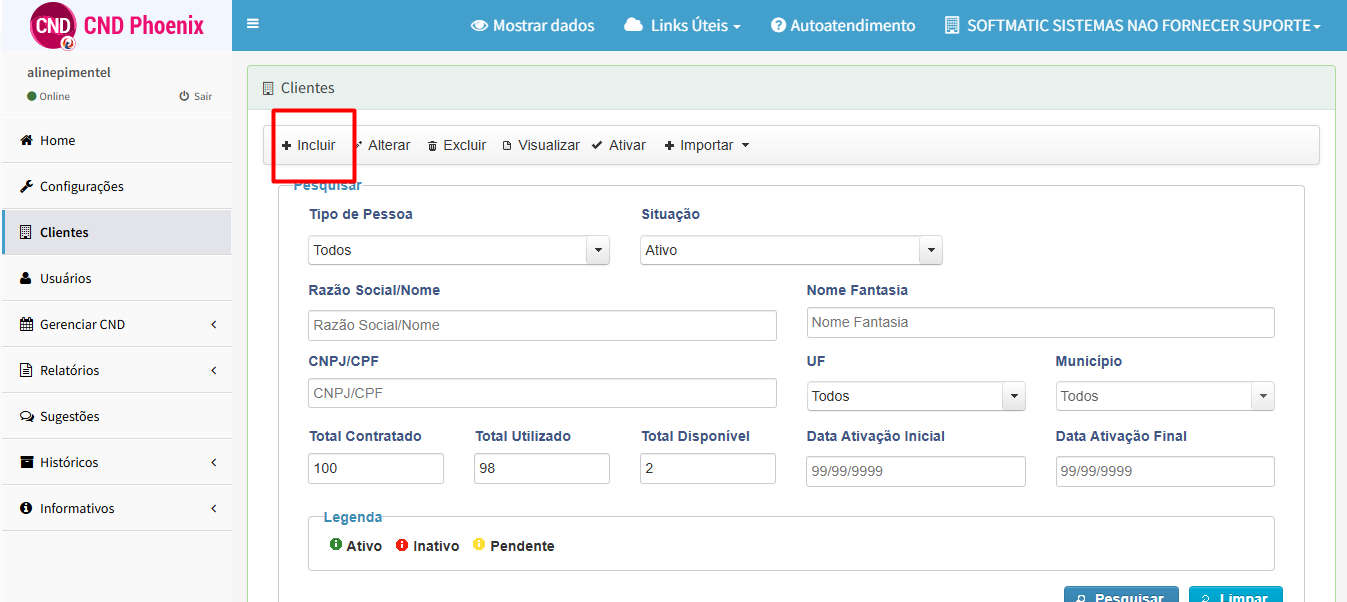The height and width of the screenshot is (602, 1347).
Task: Click the CND Phoenix logo
Action: pos(116,25)
